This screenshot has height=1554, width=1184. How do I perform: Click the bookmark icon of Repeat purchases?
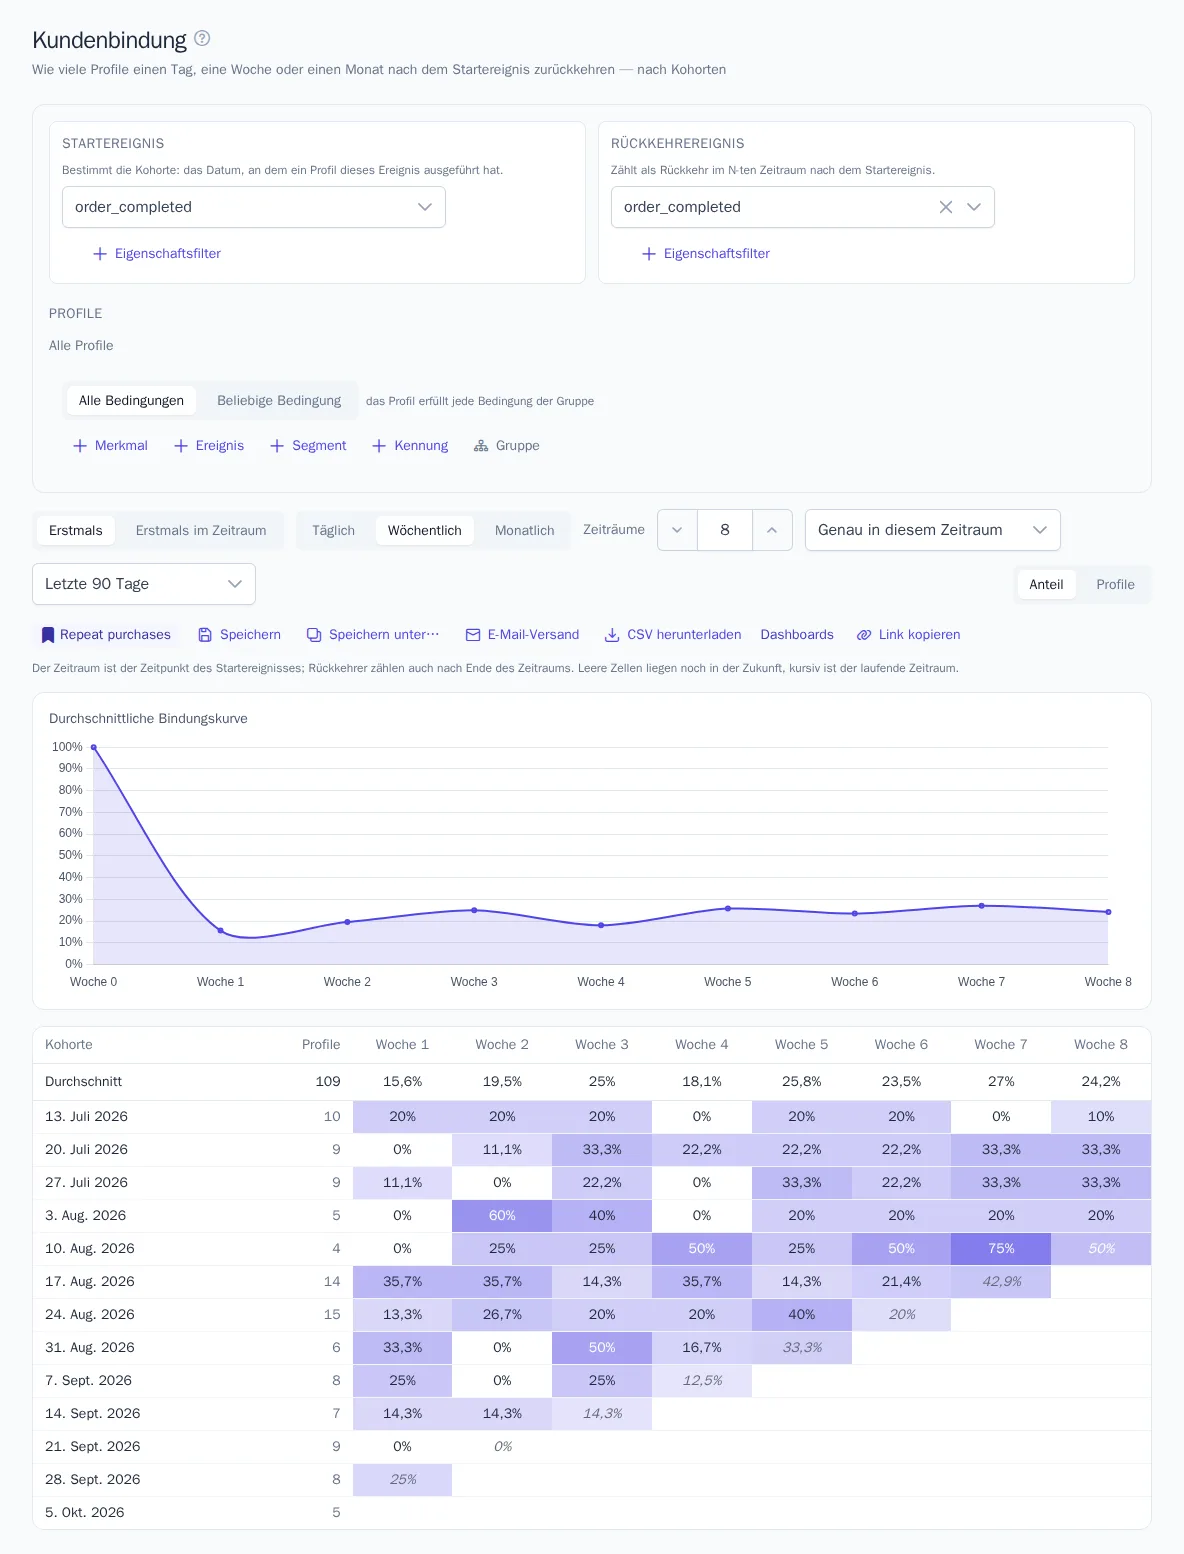(47, 635)
